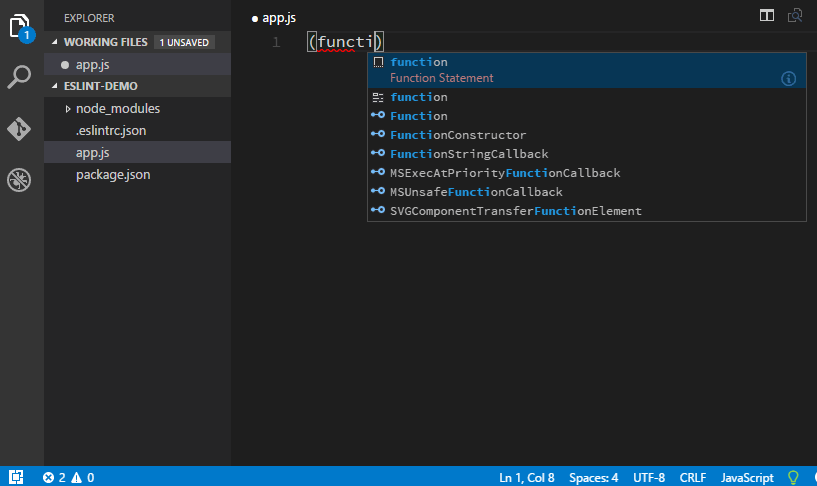Image resolution: width=817 pixels, height=486 pixels.
Task: Click the lightbulb feedback icon in status bar
Action: 793,477
